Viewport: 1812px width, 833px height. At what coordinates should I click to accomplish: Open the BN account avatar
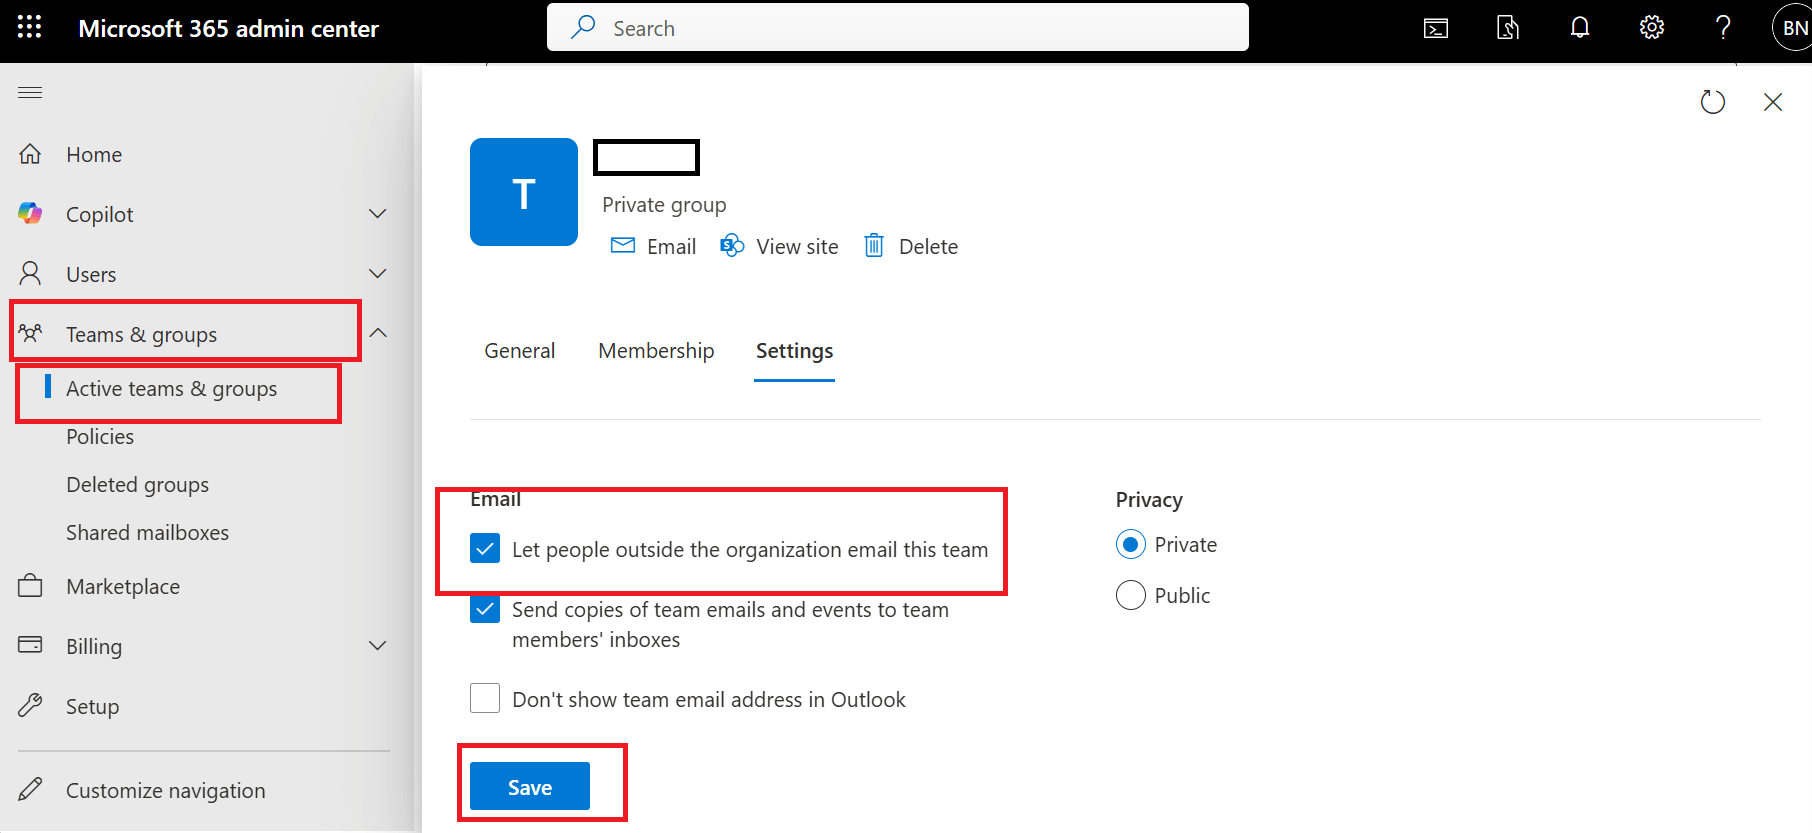pos(1793,28)
